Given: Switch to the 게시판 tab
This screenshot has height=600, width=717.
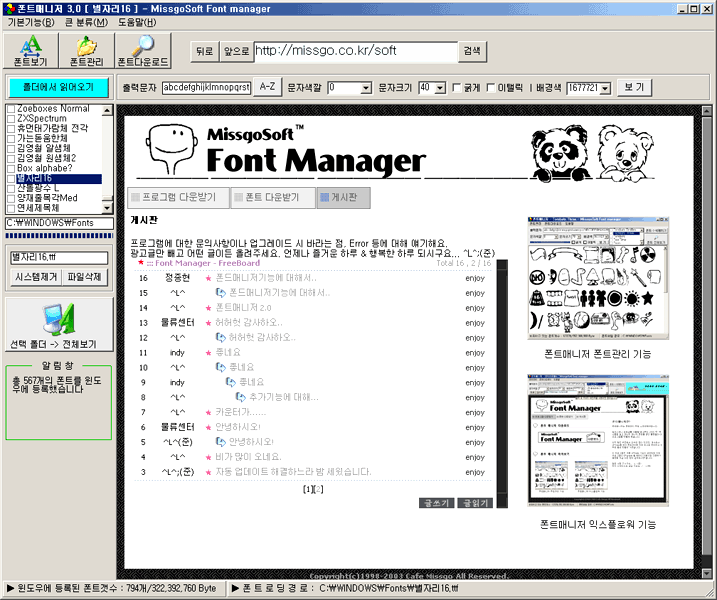Looking at the screenshot, I should [x=343, y=198].
